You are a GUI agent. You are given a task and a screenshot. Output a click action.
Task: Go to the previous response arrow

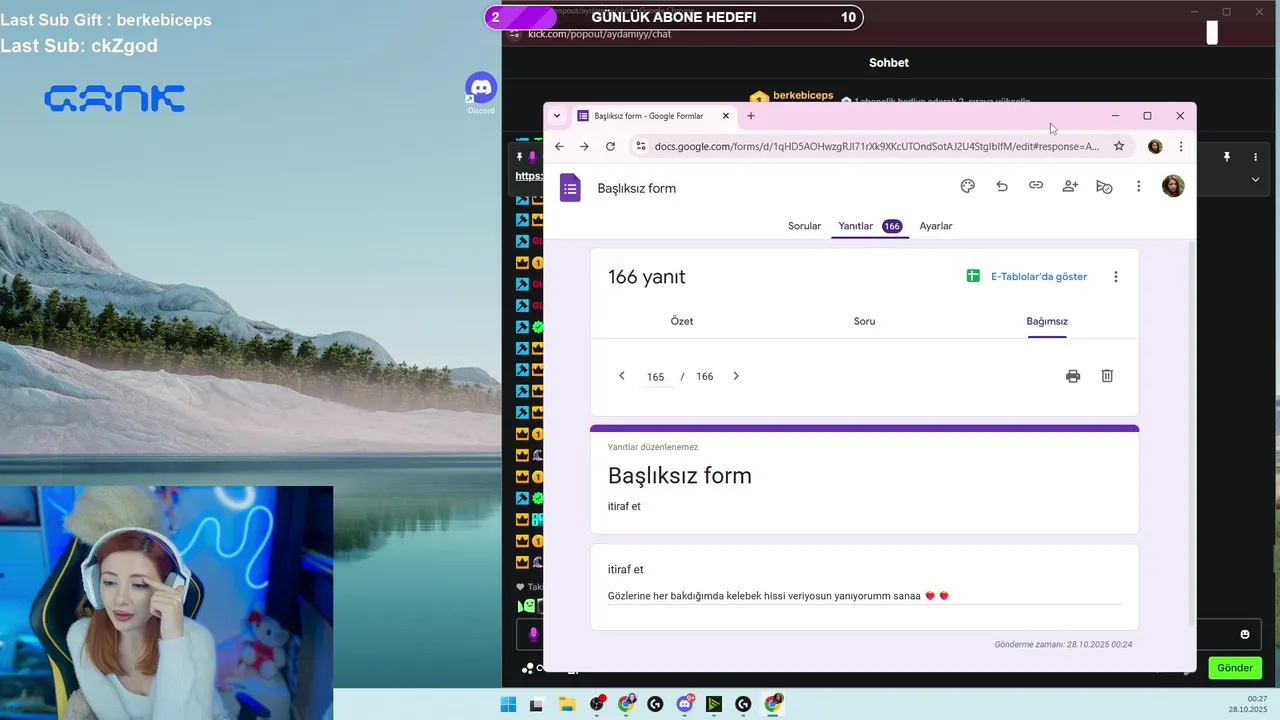pyautogui.click(x=622, y=376)
